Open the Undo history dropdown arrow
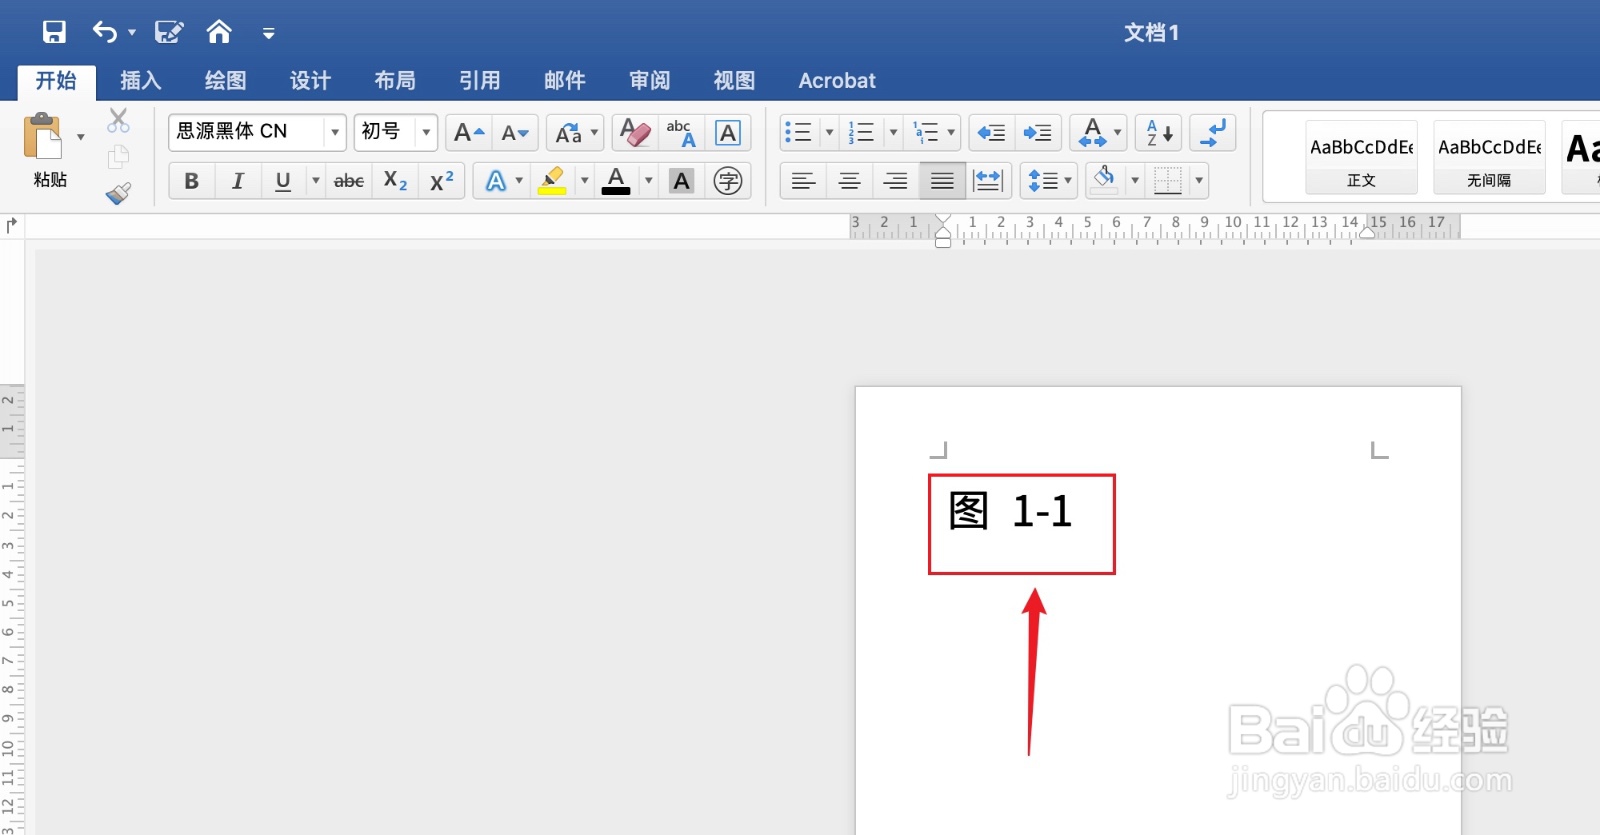The width and height of the screenshot is (1600, 835). click(x=132, y=33)
